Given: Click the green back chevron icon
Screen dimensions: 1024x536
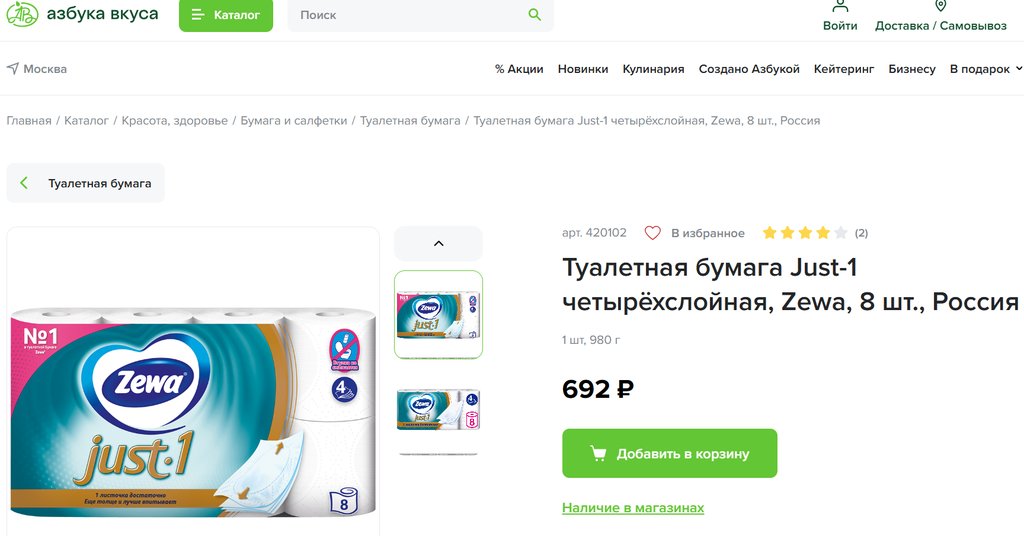Looking at the screenshot, I should point(24,183).
